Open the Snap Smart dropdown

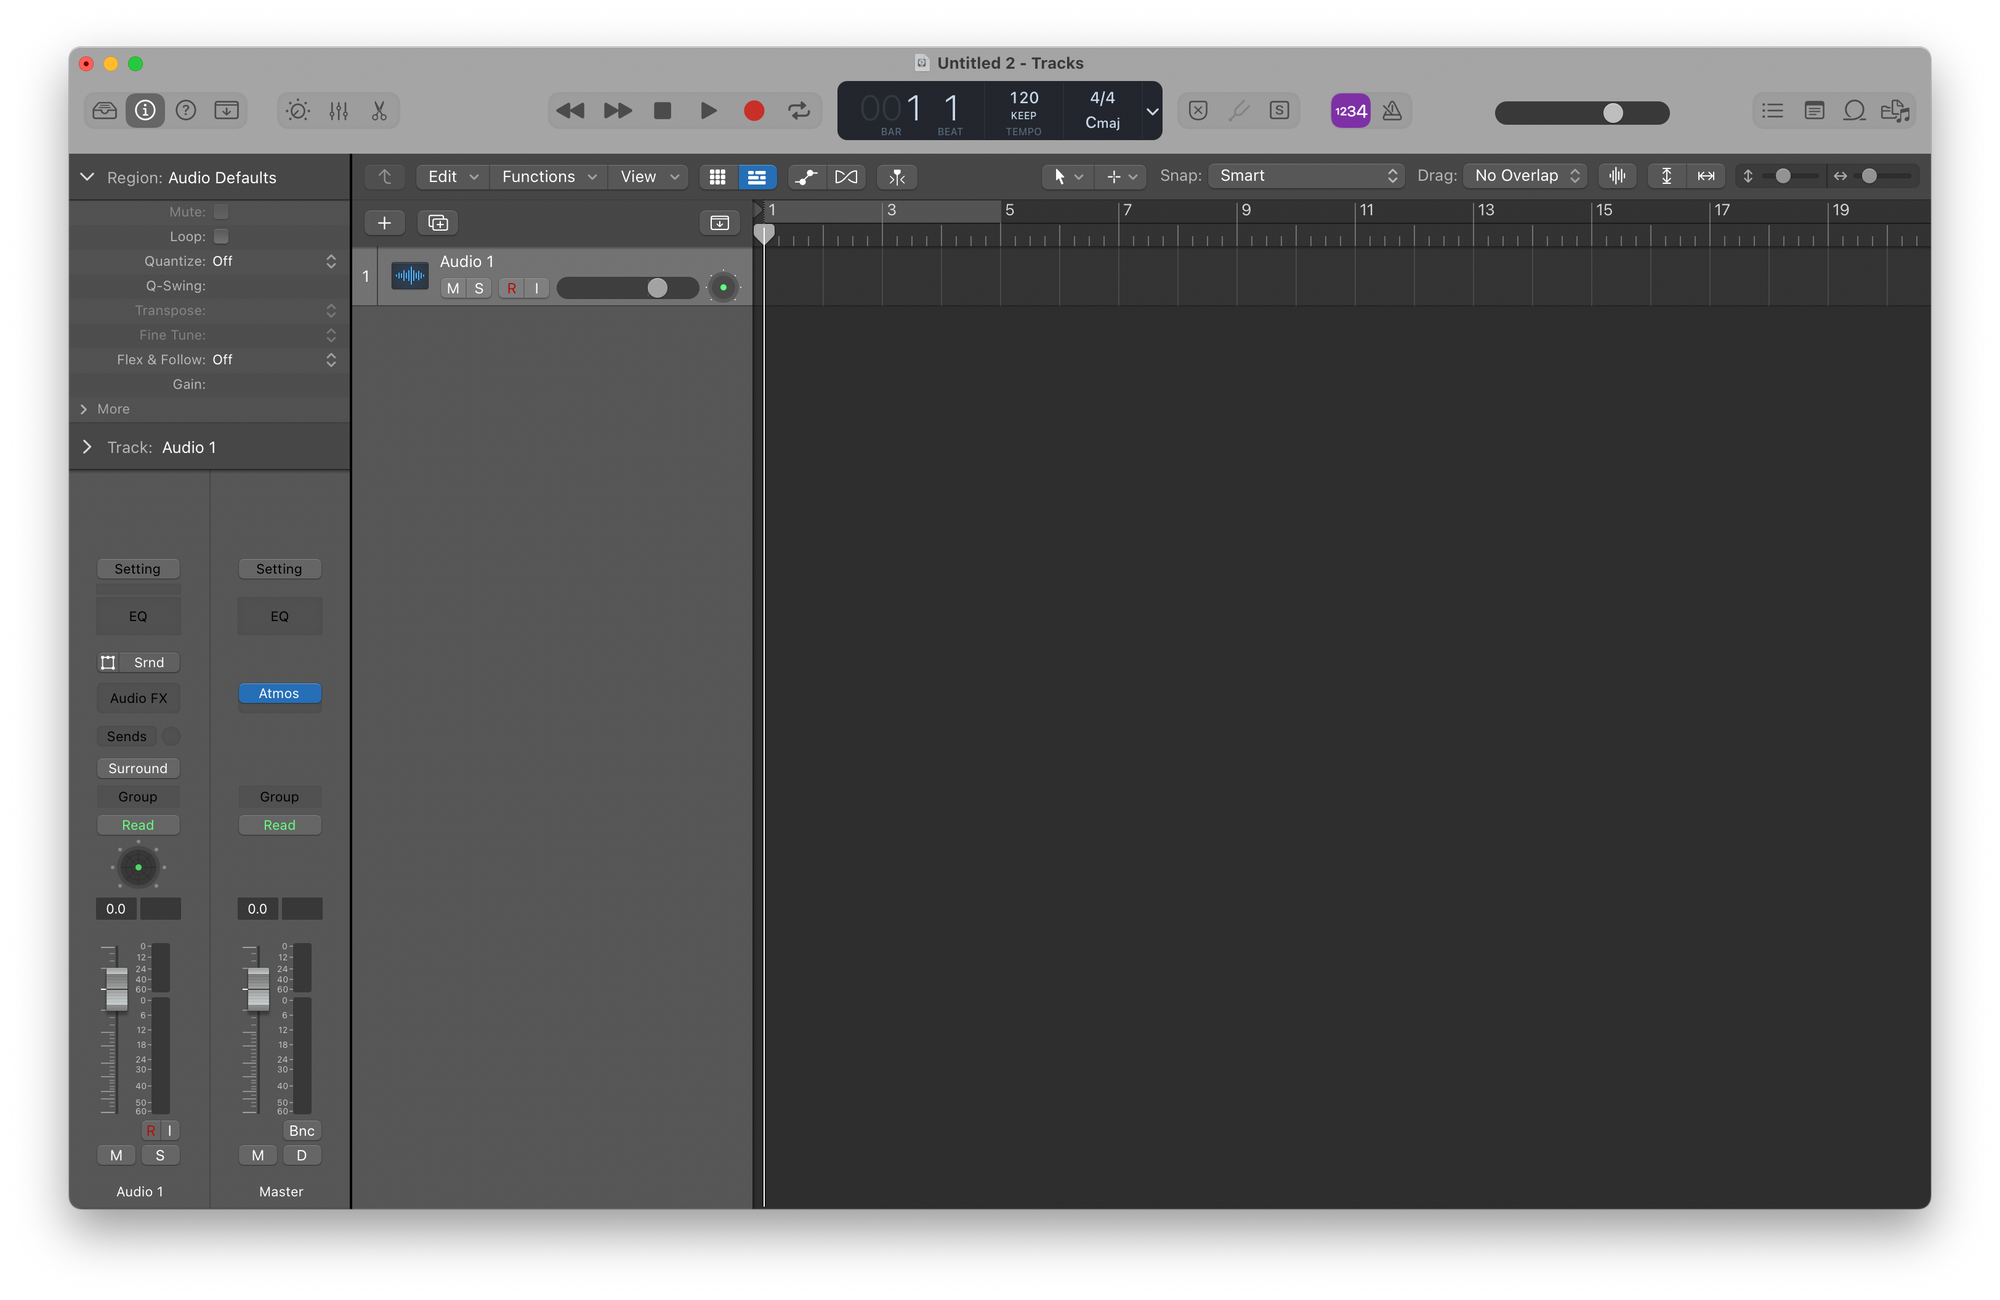point(1306,176)
